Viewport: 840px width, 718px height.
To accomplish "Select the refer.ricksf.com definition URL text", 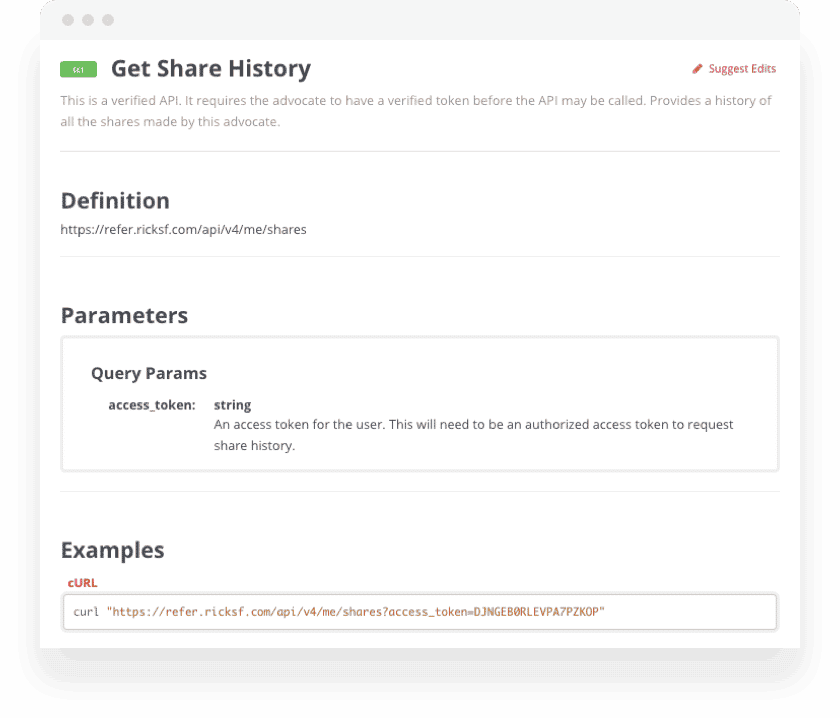I will [x=183, y=229].
